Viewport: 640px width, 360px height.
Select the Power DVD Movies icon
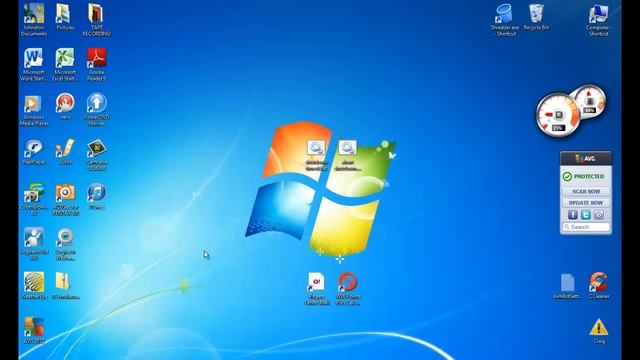point(97,110)
